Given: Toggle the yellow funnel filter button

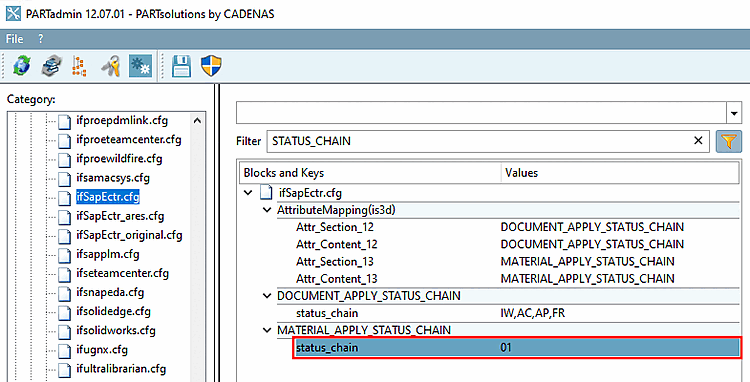Looking at the screenshot, I should pyautogui.click(x=728, y=141).
